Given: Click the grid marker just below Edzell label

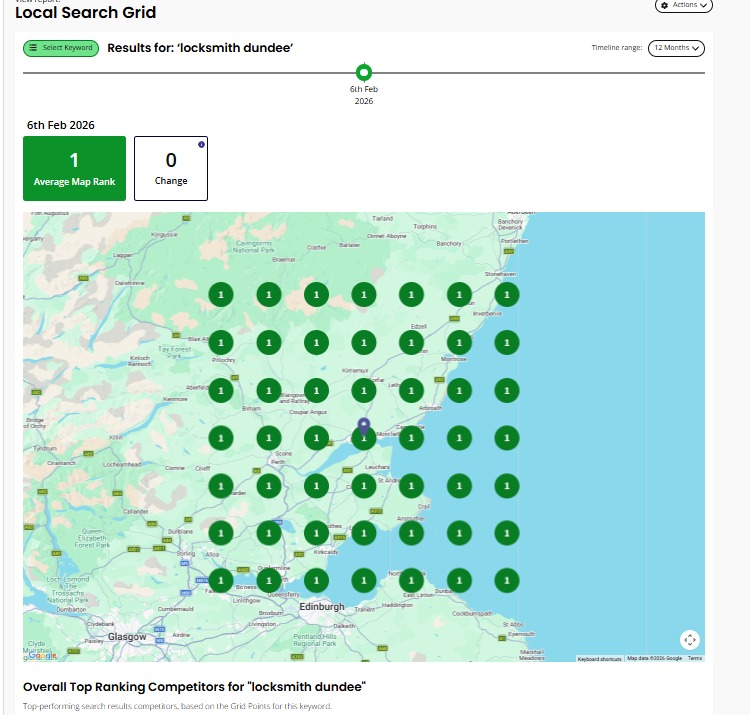Looking at the screenshot, I should pos(411,342).
